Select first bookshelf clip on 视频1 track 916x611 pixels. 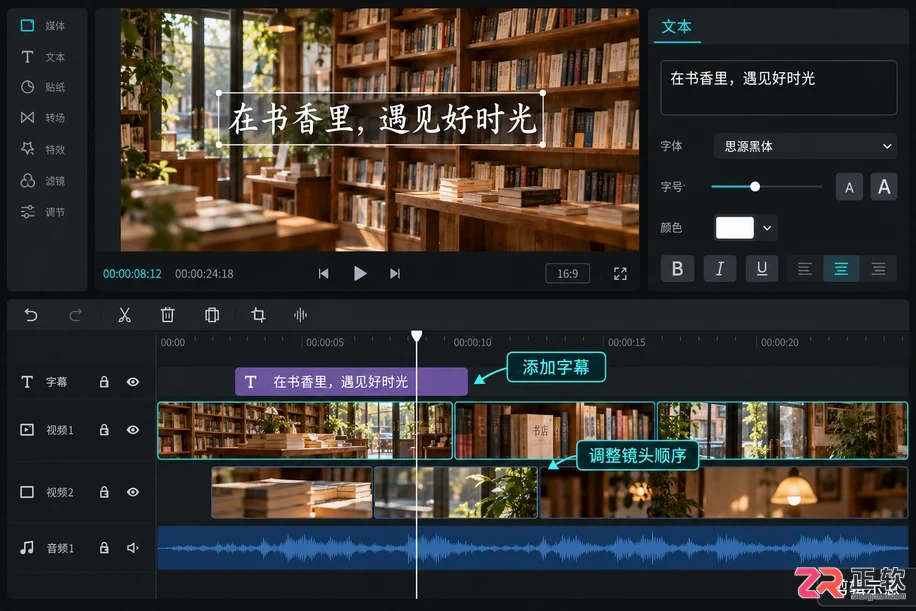(x=305, y=430)
